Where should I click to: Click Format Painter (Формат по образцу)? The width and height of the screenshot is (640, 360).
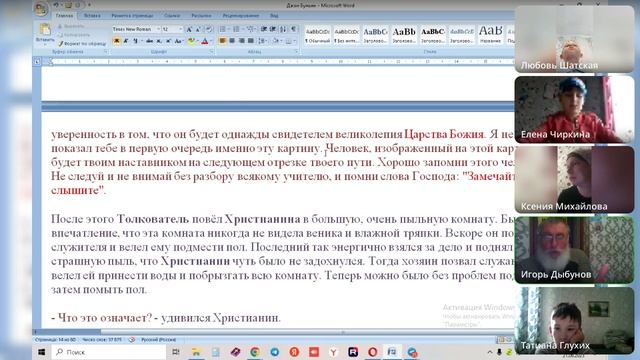pos(82,43)
